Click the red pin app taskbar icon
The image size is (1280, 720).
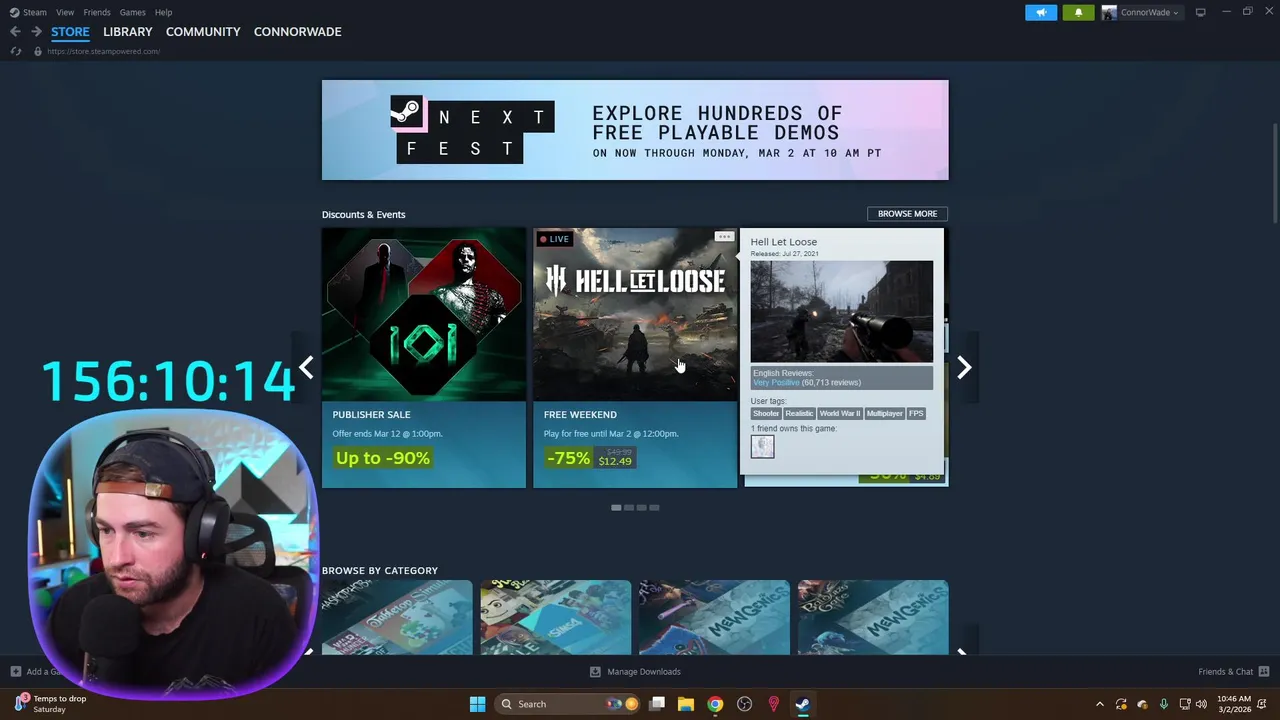tap(773, 704)
